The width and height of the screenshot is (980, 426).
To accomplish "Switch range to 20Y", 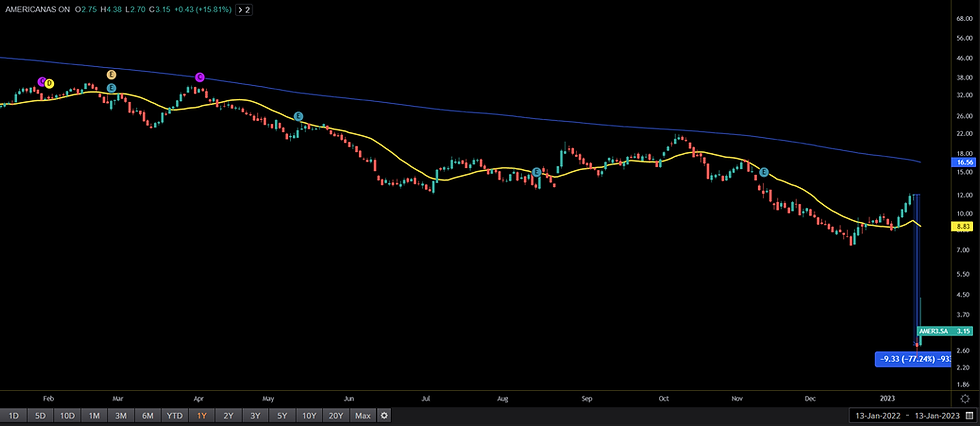I will pyautogui.click(x=336, y=415).
